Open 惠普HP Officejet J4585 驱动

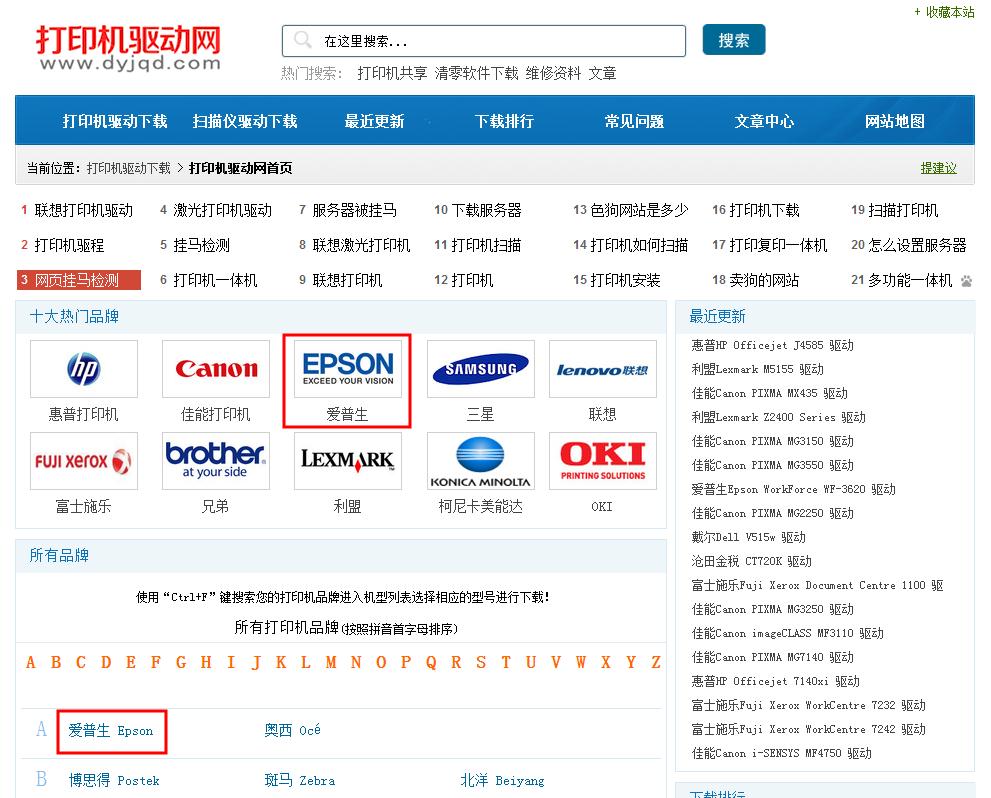tap(772, 346)
